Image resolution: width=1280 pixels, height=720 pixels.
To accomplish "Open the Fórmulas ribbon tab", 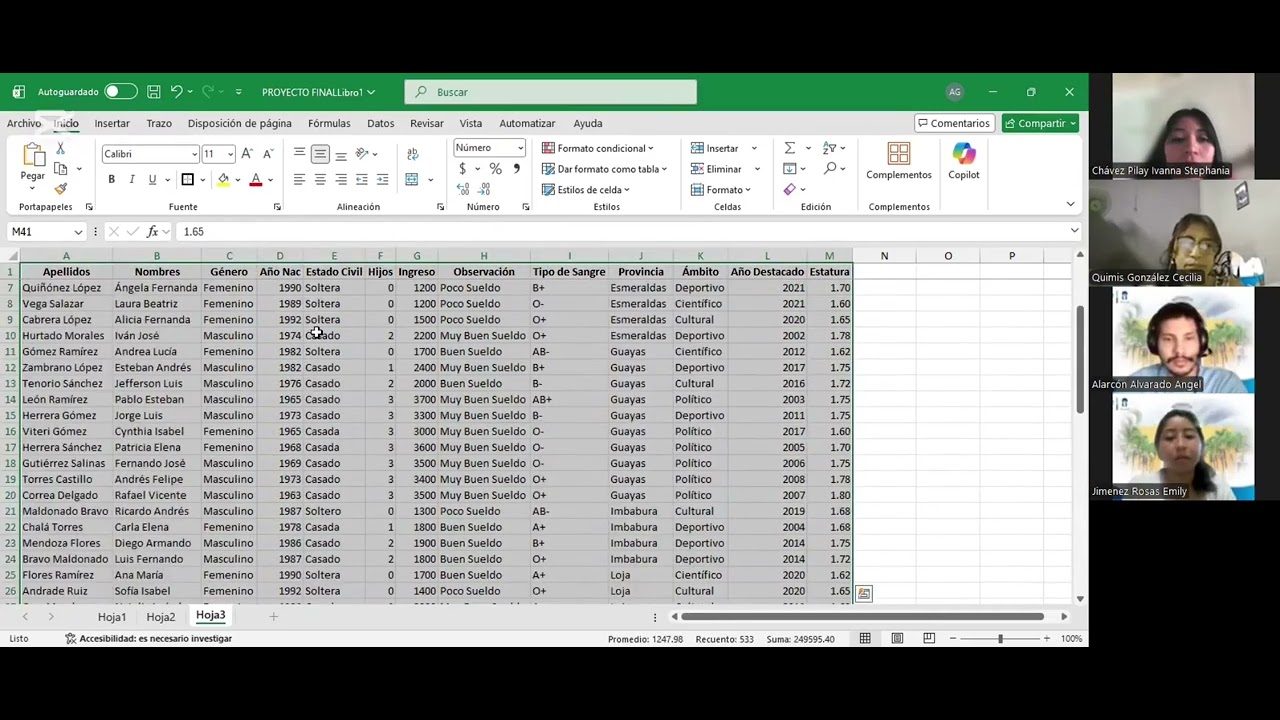I will tap(329, 123).
